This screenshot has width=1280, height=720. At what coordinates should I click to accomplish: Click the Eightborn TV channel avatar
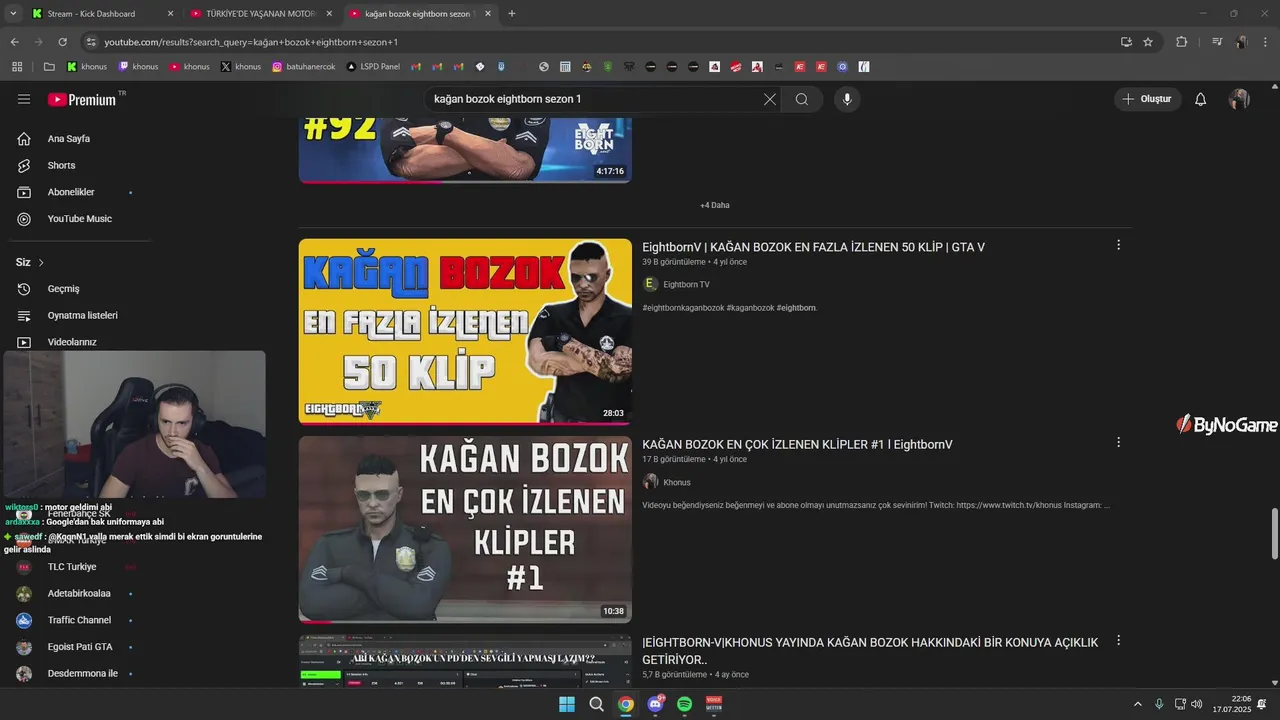pos(650,284)
